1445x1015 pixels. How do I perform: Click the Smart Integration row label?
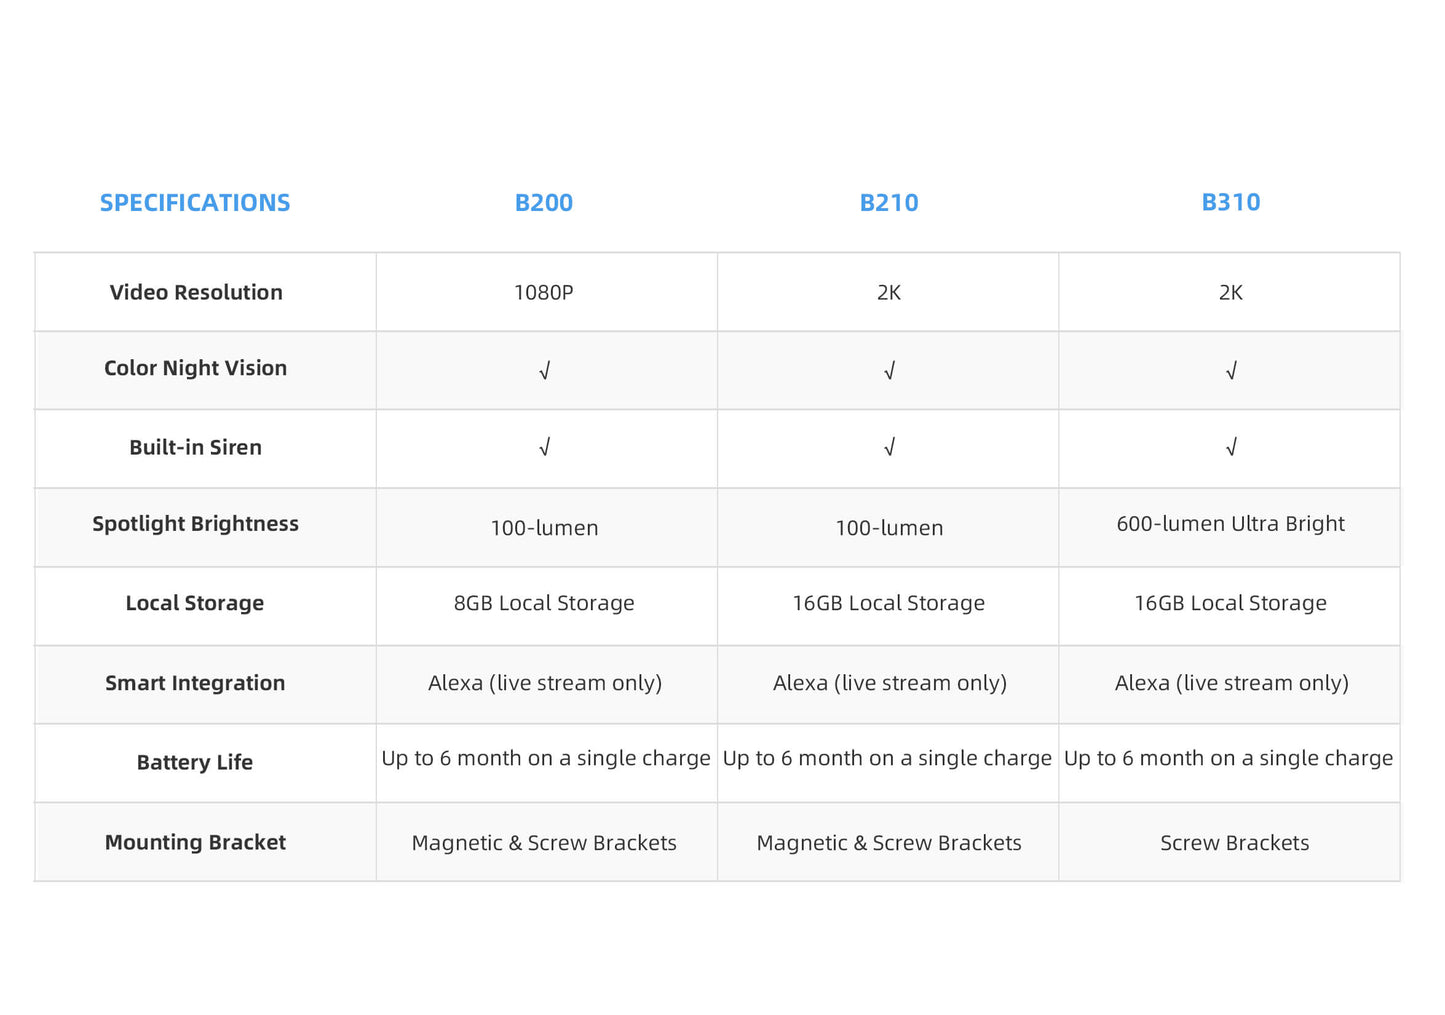[195, 683]
